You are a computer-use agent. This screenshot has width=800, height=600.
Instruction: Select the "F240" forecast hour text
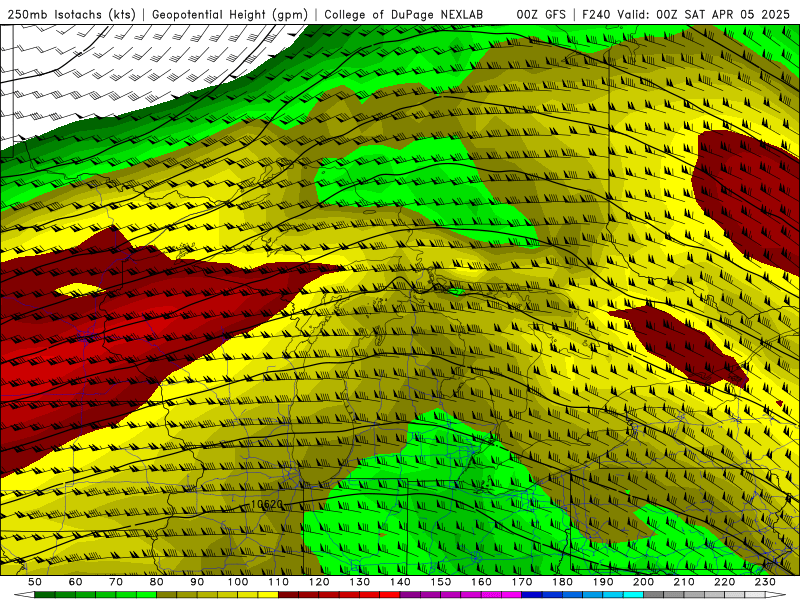coord(596,15)
